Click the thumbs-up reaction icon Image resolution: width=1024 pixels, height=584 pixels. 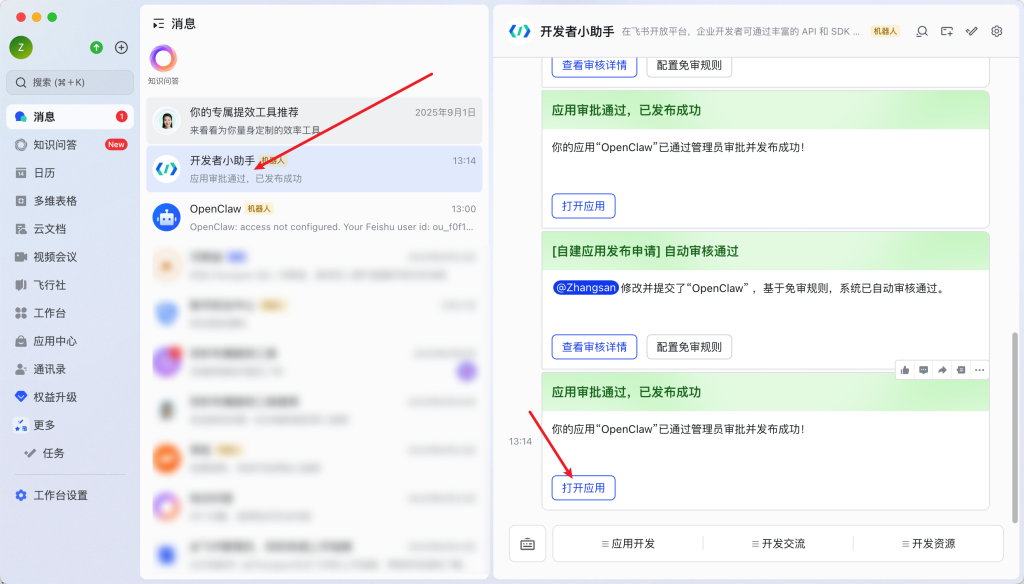904,370
